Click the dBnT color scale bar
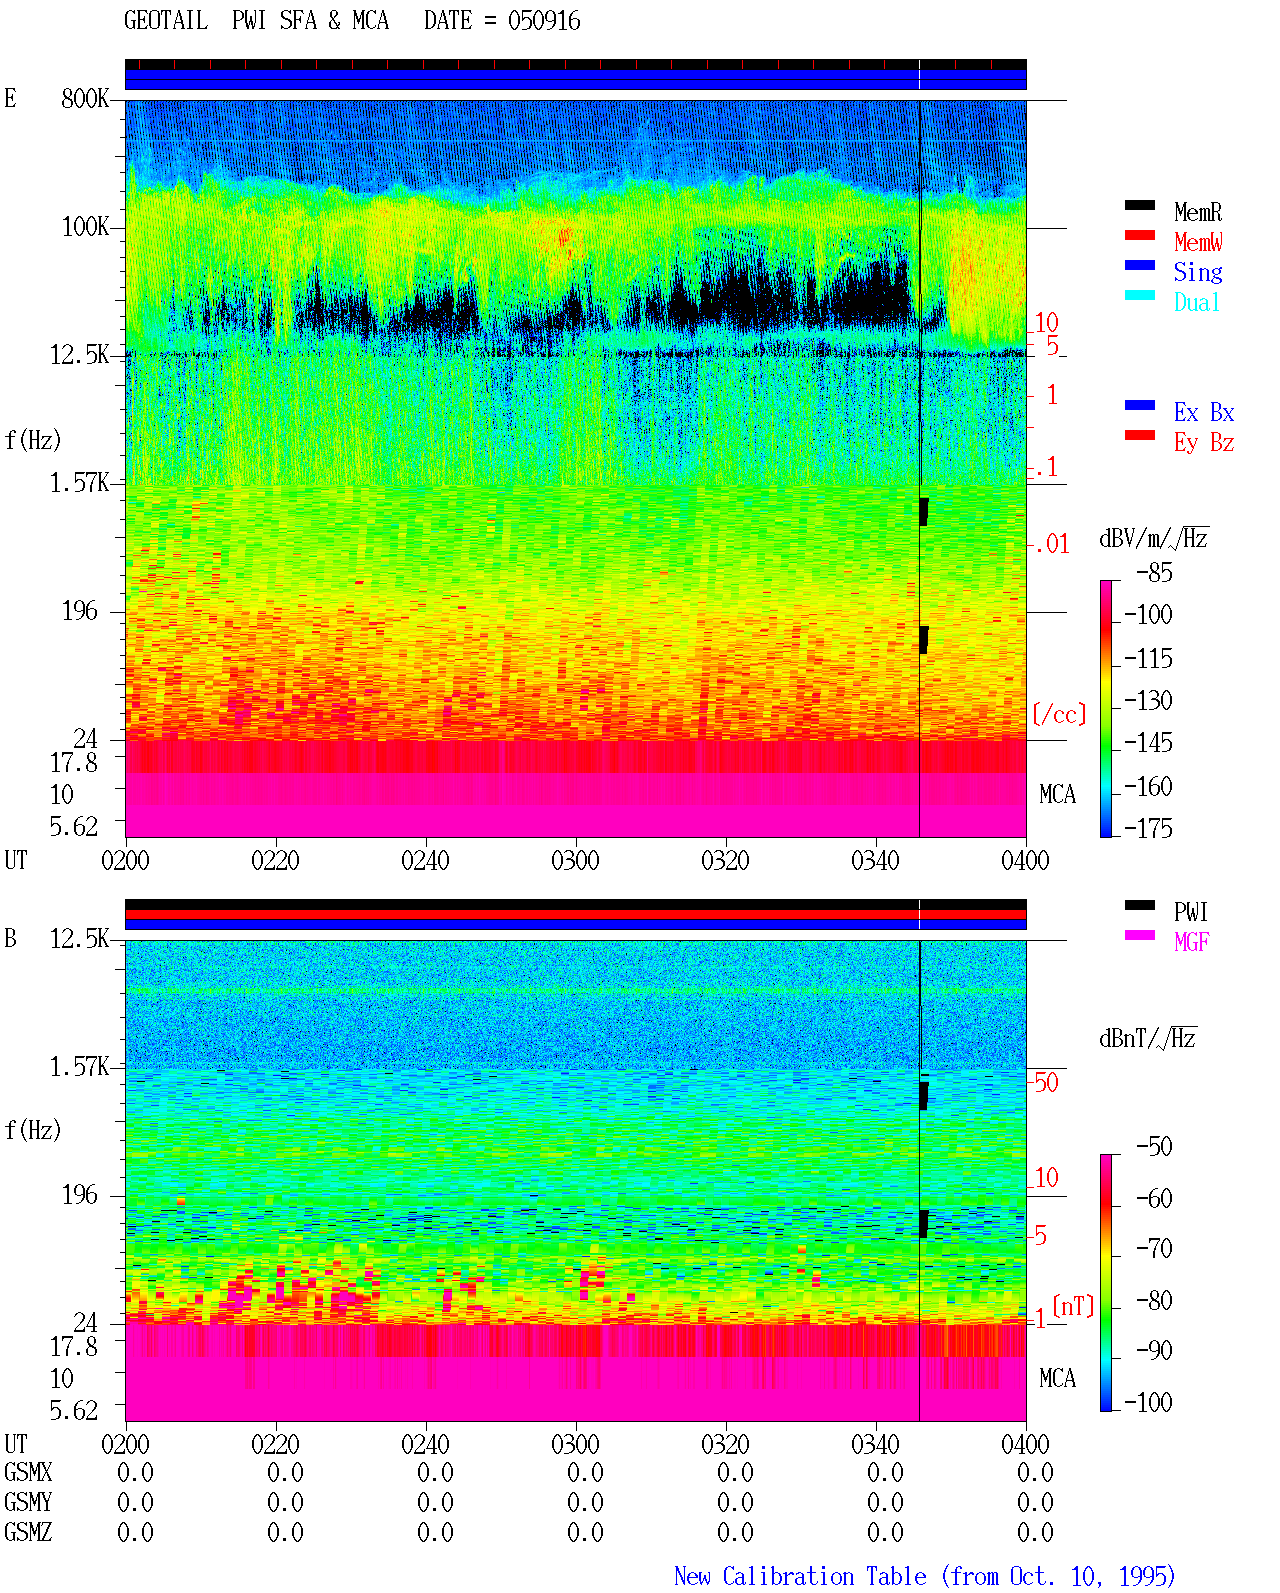The width and height of the screenshot is (1280, 1593). tap(1105, 1283)
